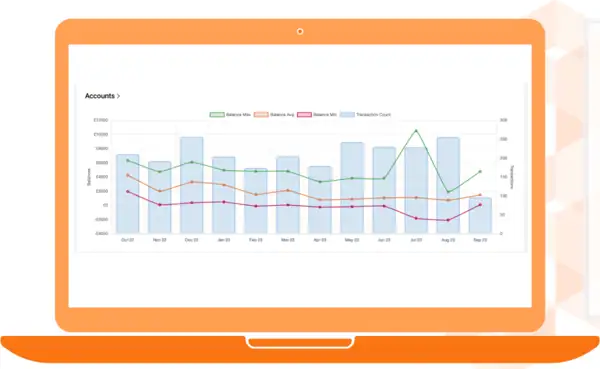600x369 pixels.
Task: Select the Balance Max point for Sep
Action: click(x=480, y=171)
